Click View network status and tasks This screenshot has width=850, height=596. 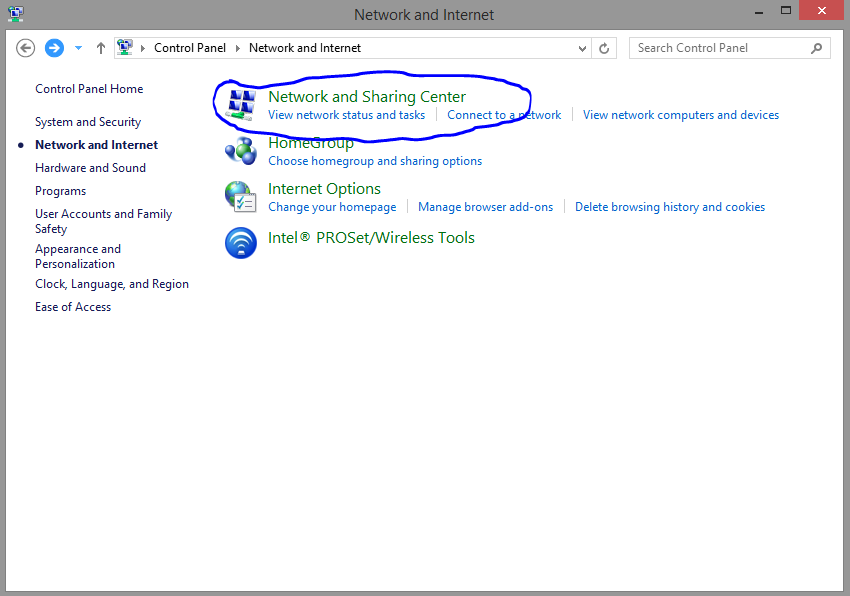pyautogui.click(x=346, y=115)
